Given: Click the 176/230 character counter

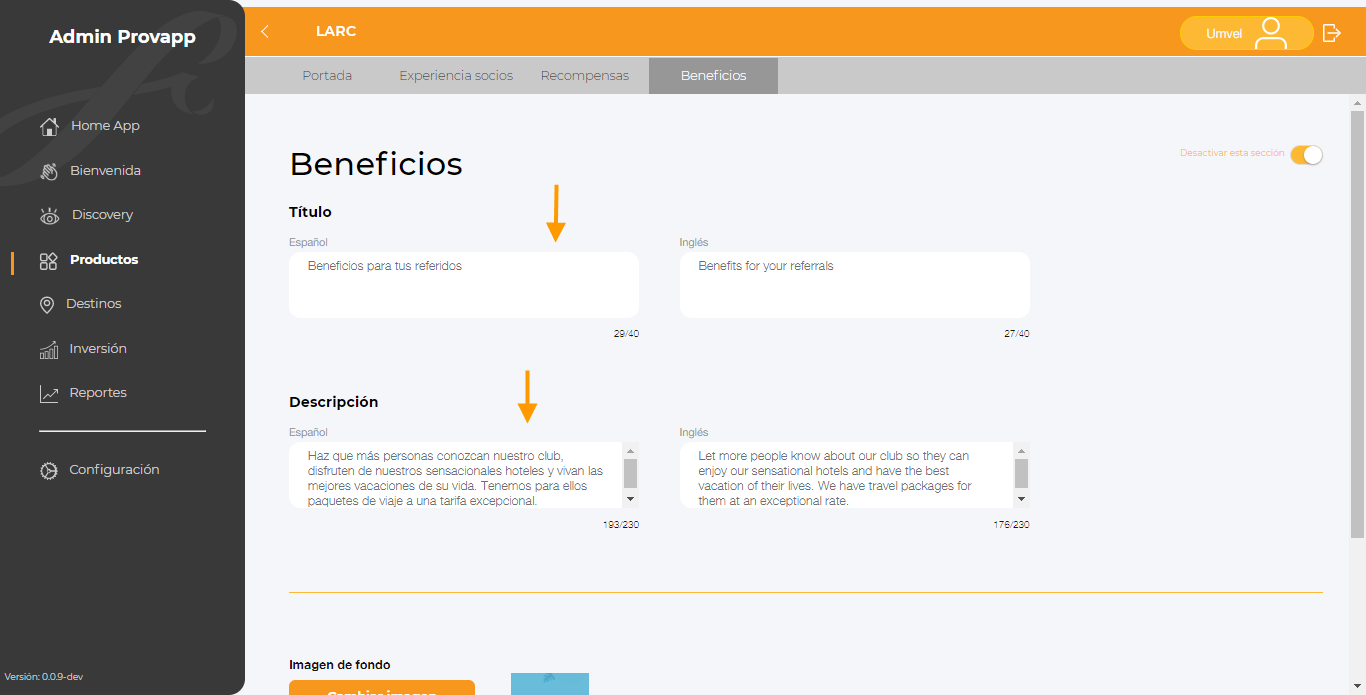Looking at the screenshot, I should (1012, 524).
